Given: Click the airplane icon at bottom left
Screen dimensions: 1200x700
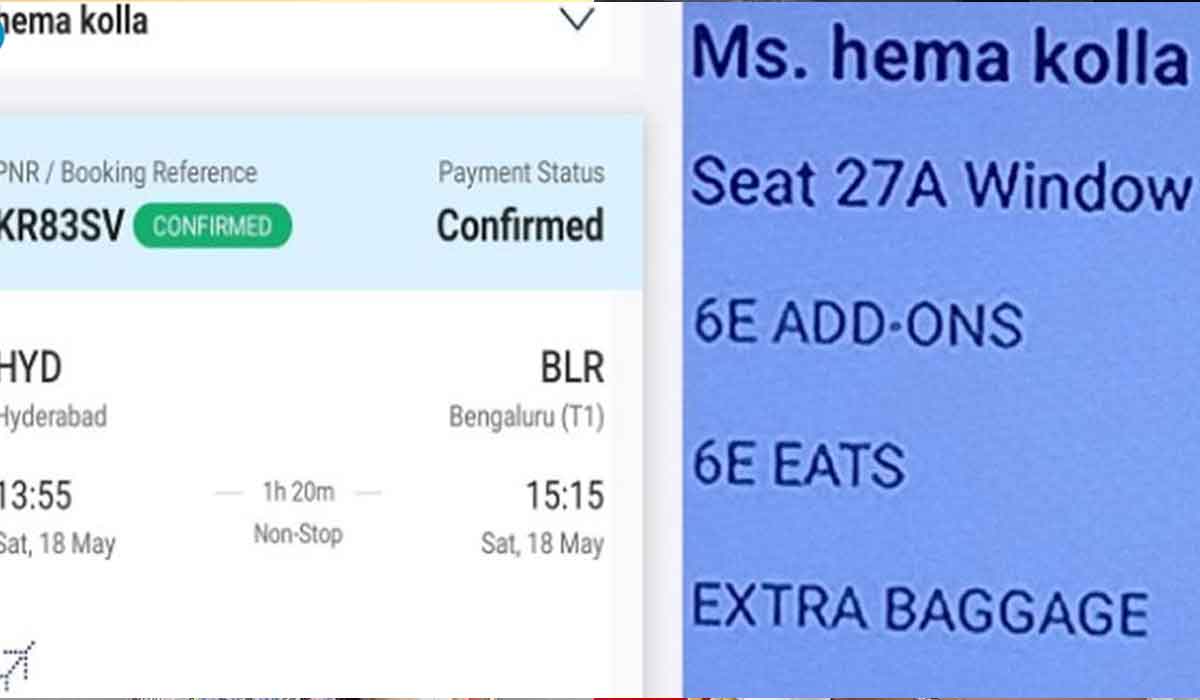Looking at the screenshot, I should pyautogui.click(x=17, y=660).
